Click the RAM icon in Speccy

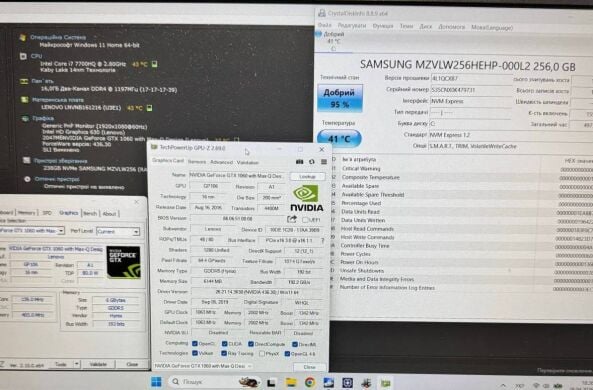tap(24, 81)
